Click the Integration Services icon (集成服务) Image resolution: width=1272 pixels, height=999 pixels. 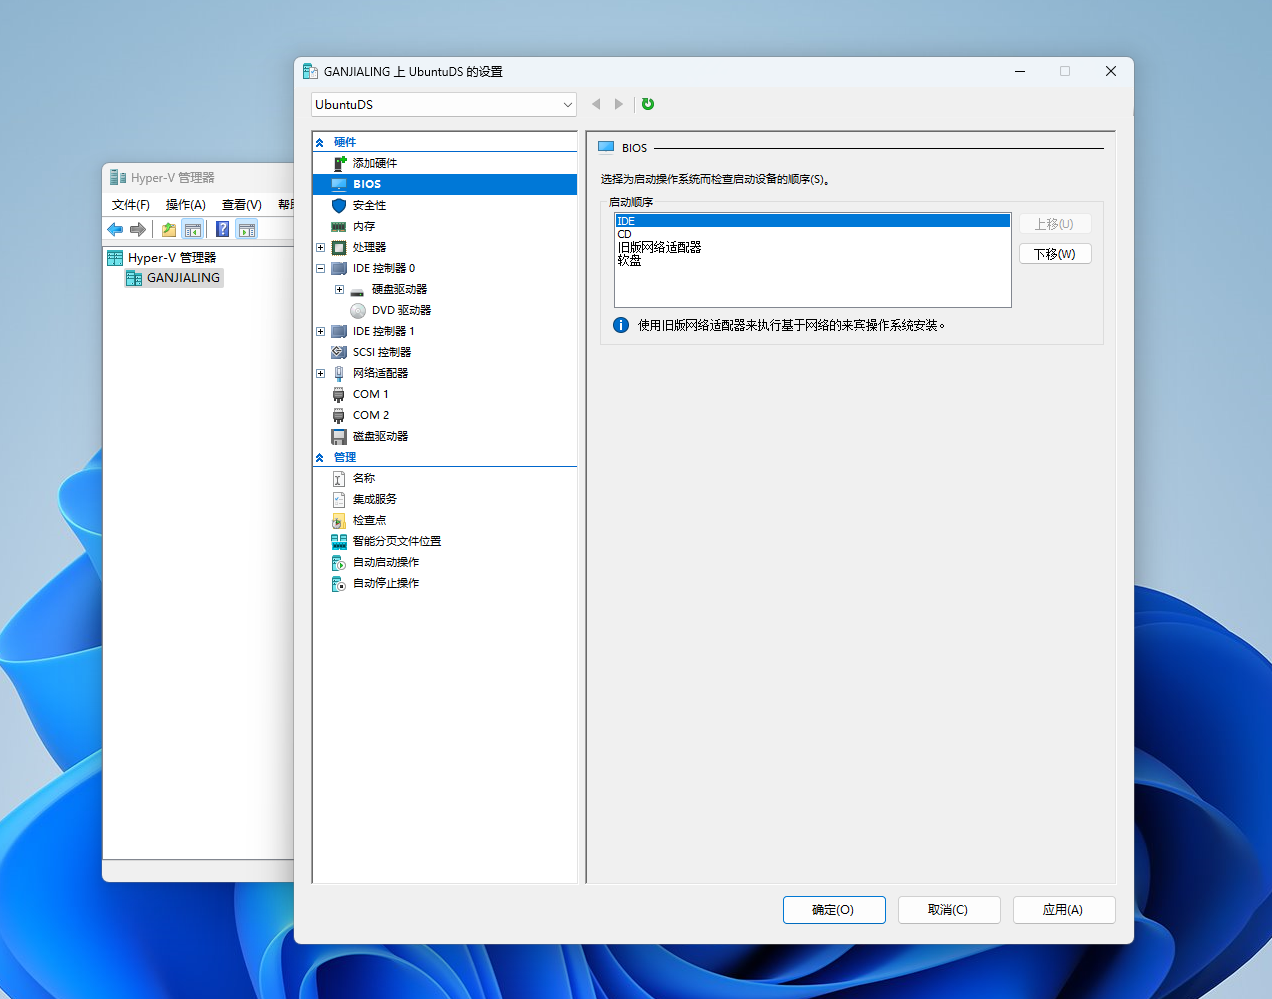(339, 499)
